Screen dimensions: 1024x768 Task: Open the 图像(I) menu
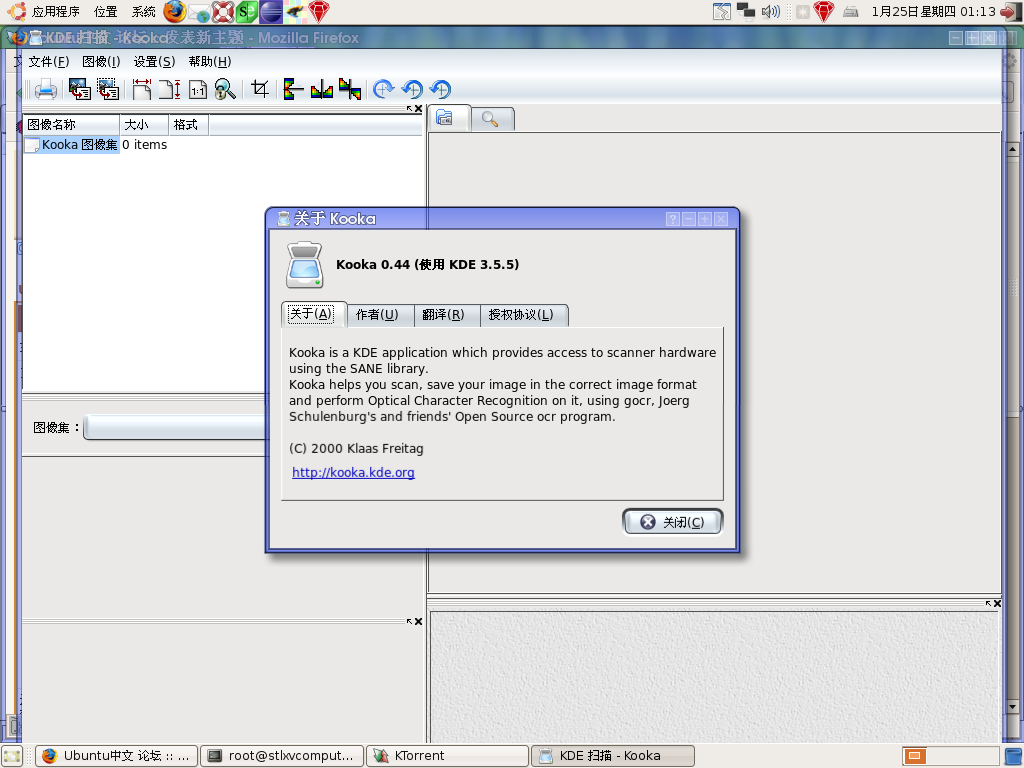pos(101,61)
